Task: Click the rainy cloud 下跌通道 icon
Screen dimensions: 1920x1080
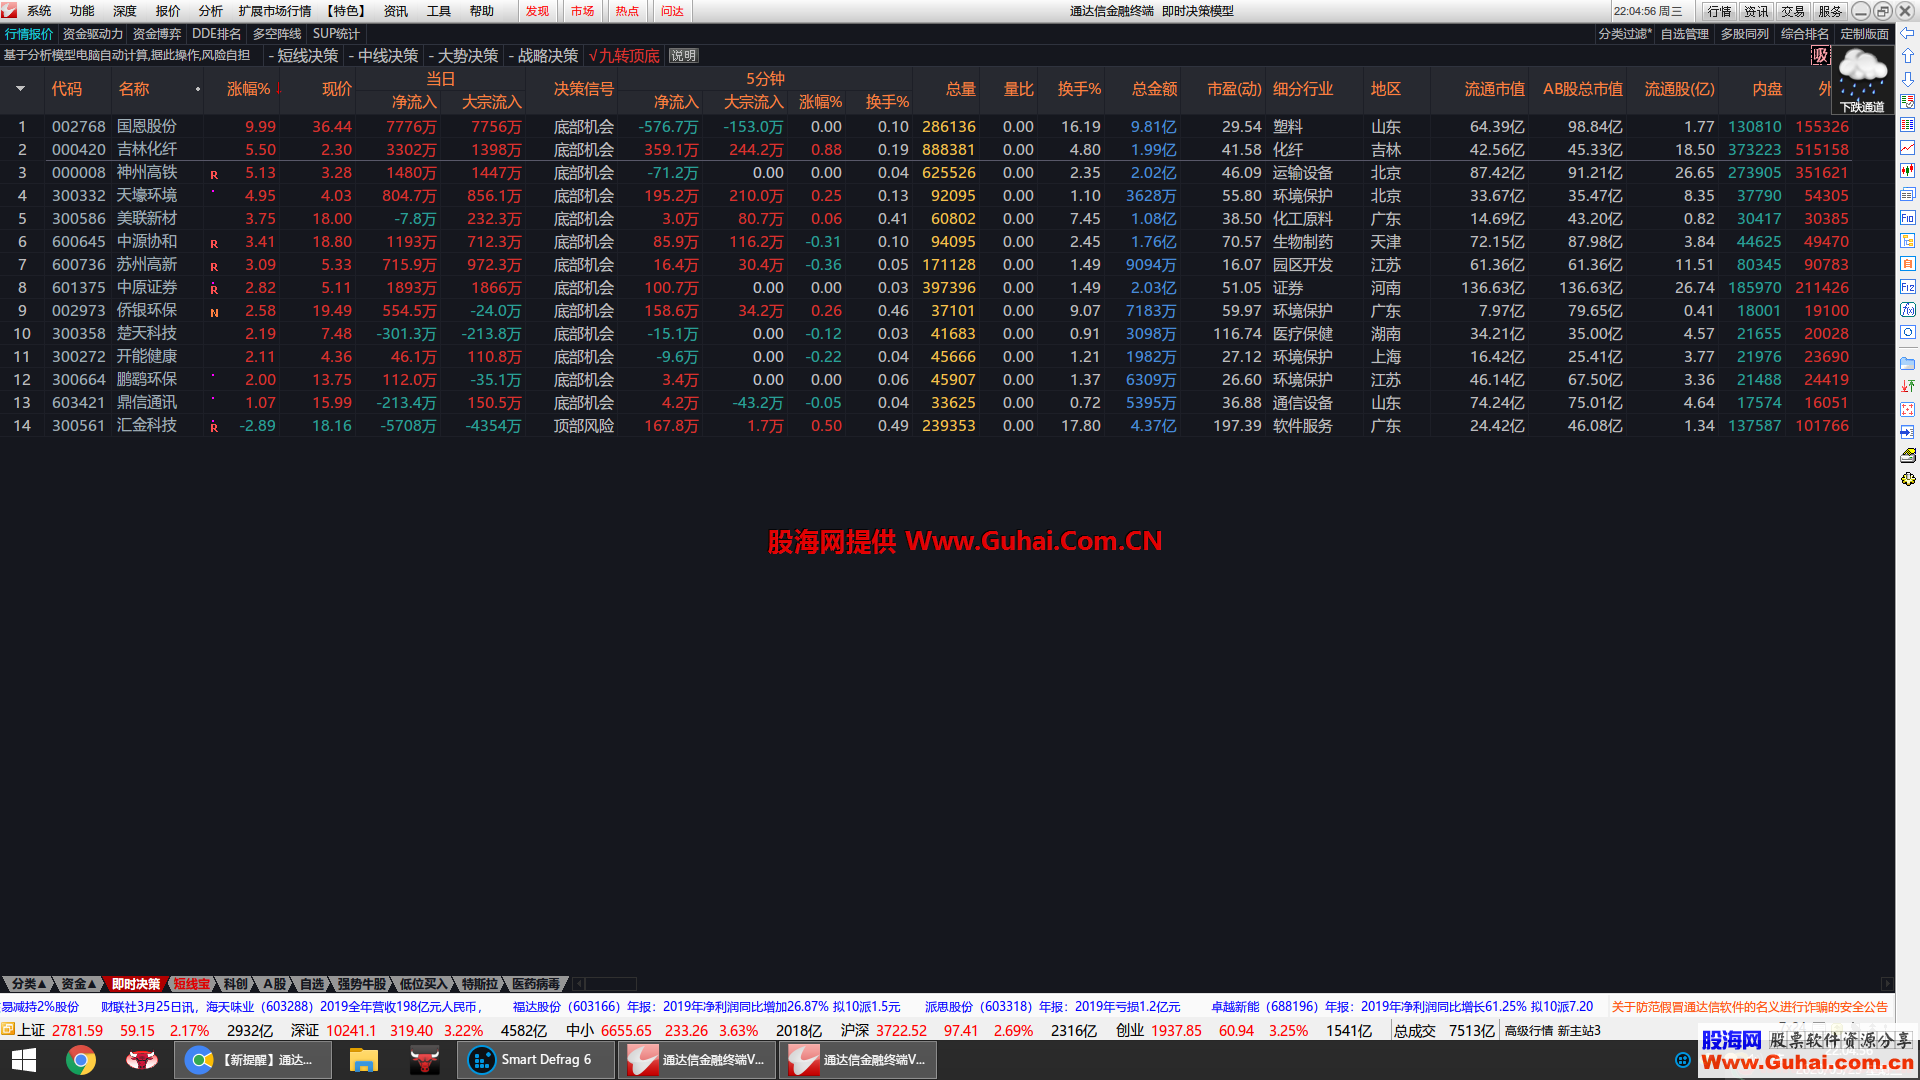Action: 1862,80
